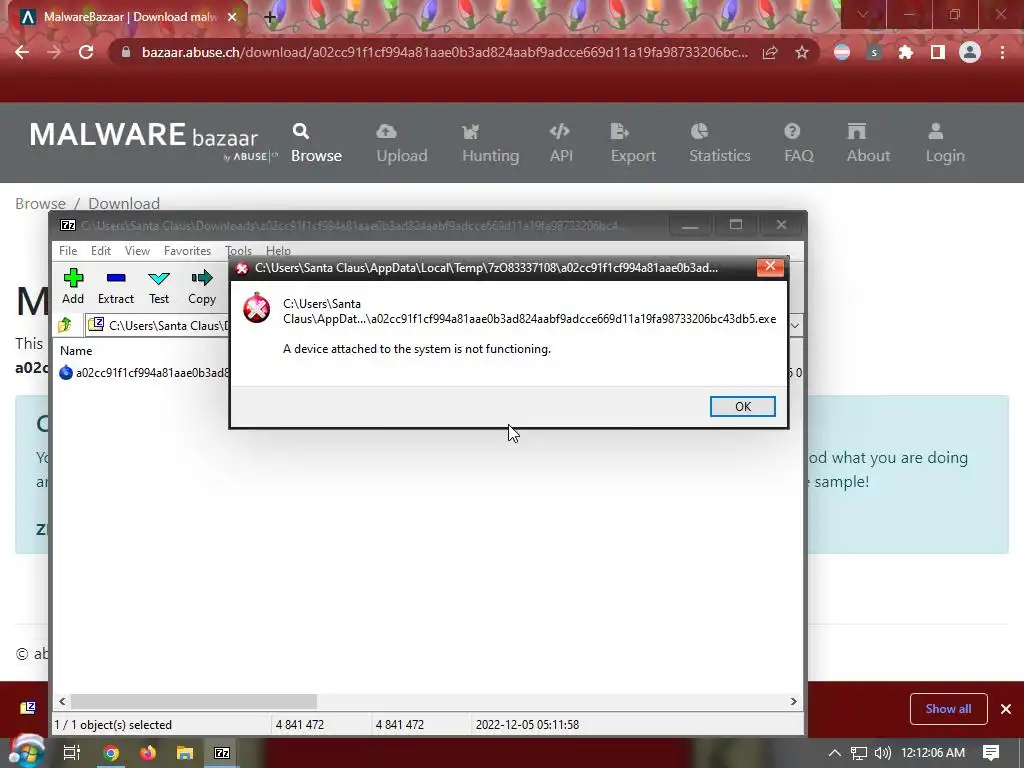The width and height of the screenshot is (1024, 768).
Task: Click the taskbar clock 12:12:06 AM
Action: tap(933, 753)
